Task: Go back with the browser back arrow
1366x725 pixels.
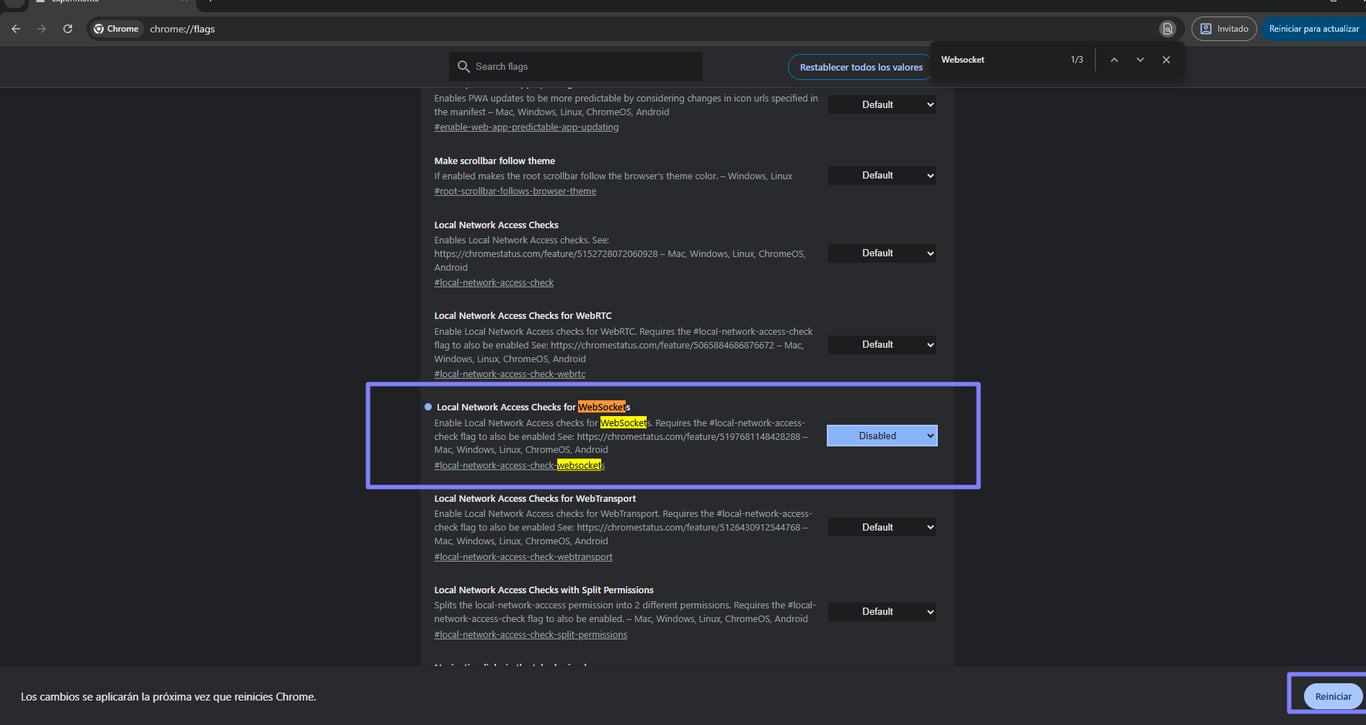Action: point(16,29)
